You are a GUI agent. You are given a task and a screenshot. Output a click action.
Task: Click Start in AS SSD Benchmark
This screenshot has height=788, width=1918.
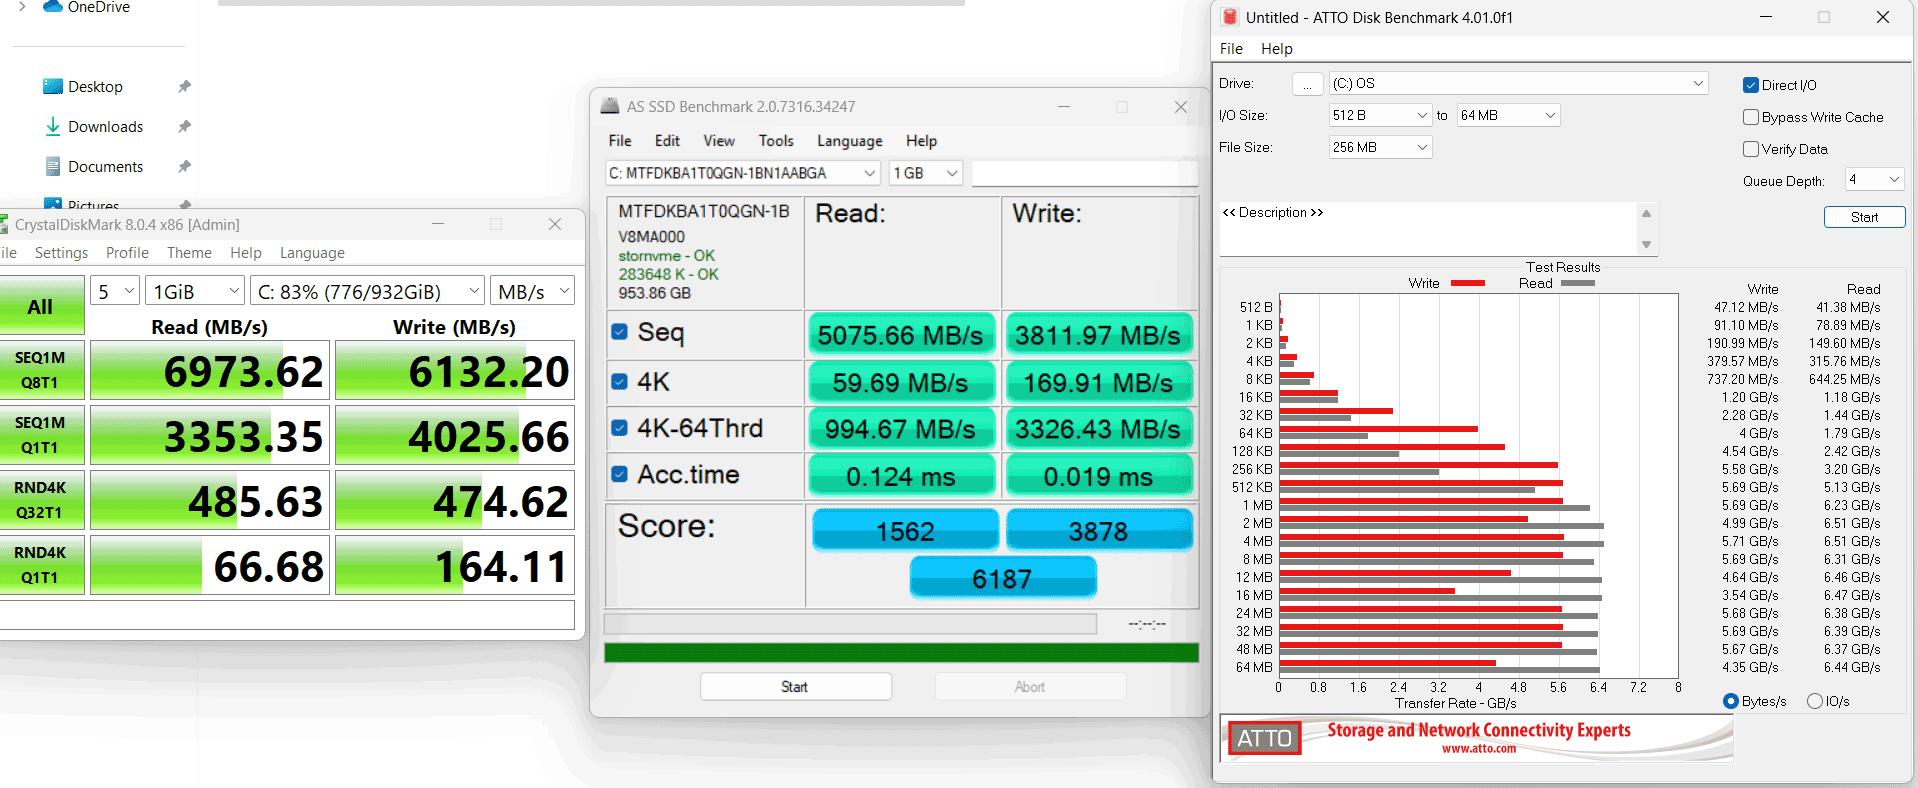click(795, 687)
